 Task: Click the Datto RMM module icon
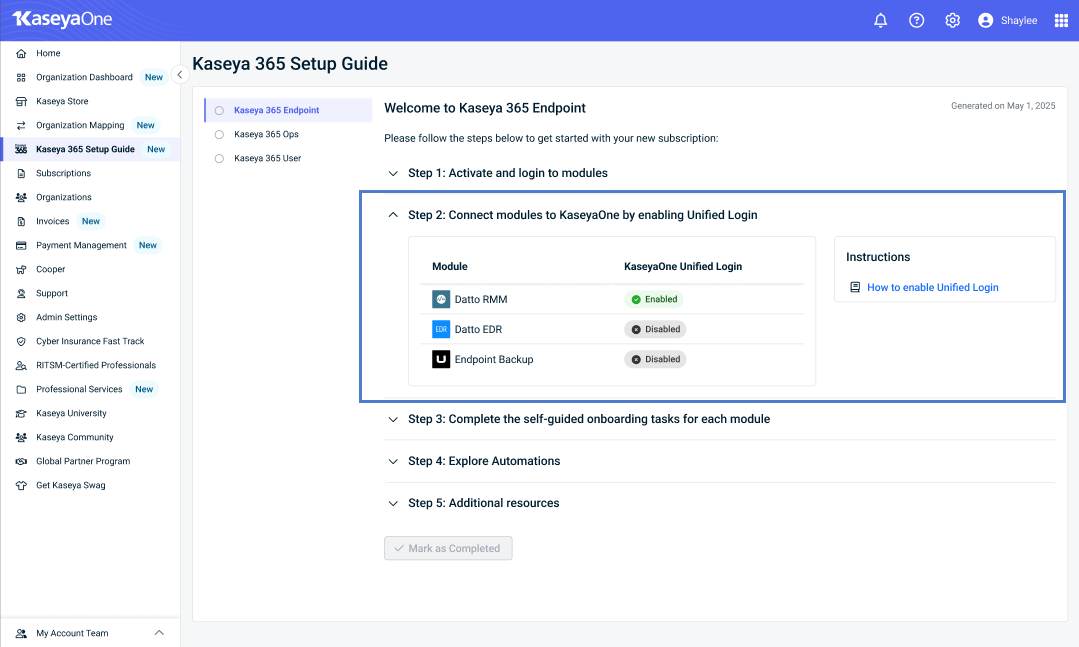coord(441,299)
